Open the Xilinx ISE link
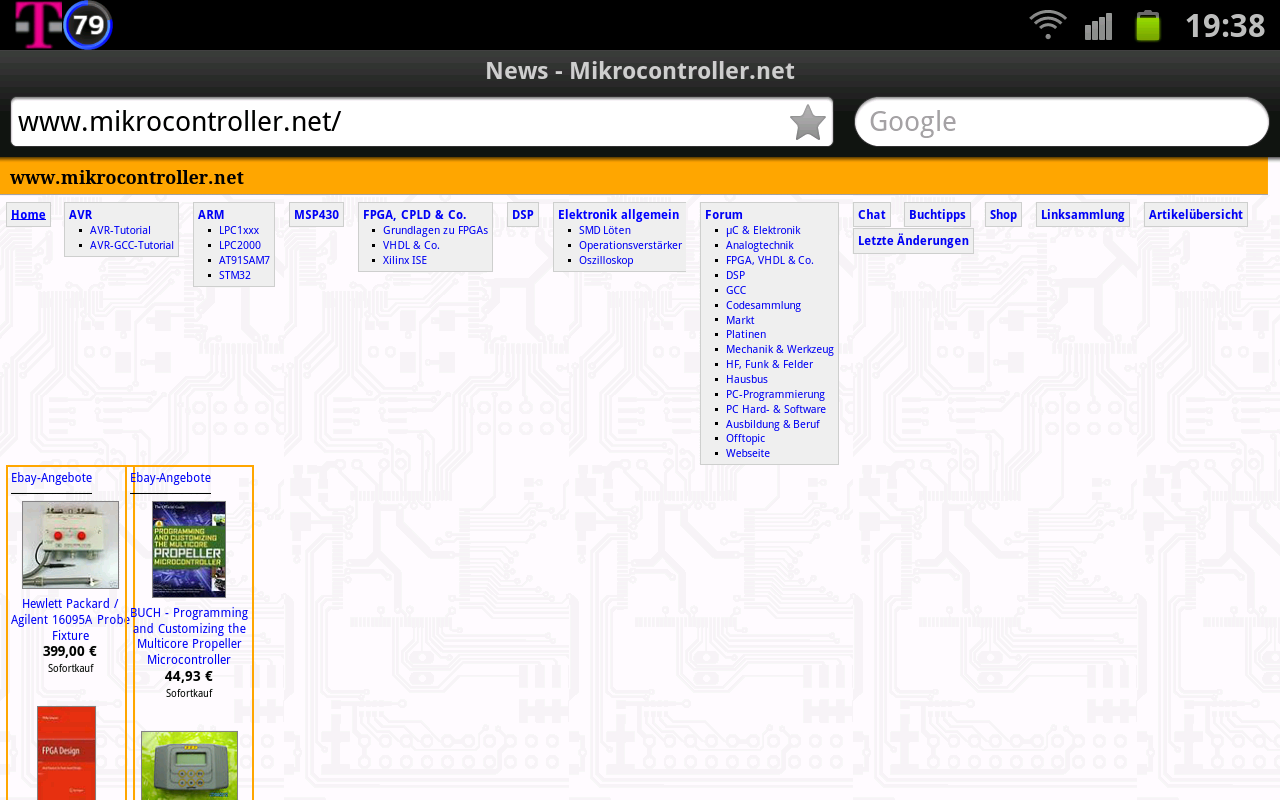 (405, 260)
